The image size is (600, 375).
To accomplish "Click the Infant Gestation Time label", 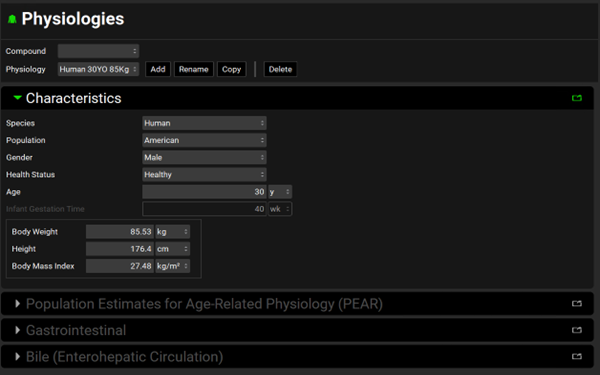I will tap(45, 209).
